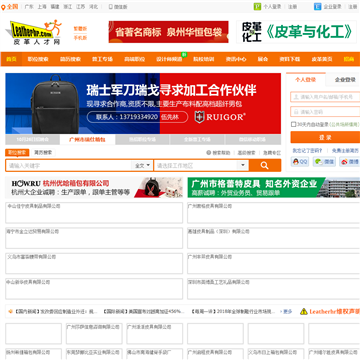Image resolution: width=360 pixels, height=360 pixels.
Task: Select the 江苏 region link
Action: [80, 7]
